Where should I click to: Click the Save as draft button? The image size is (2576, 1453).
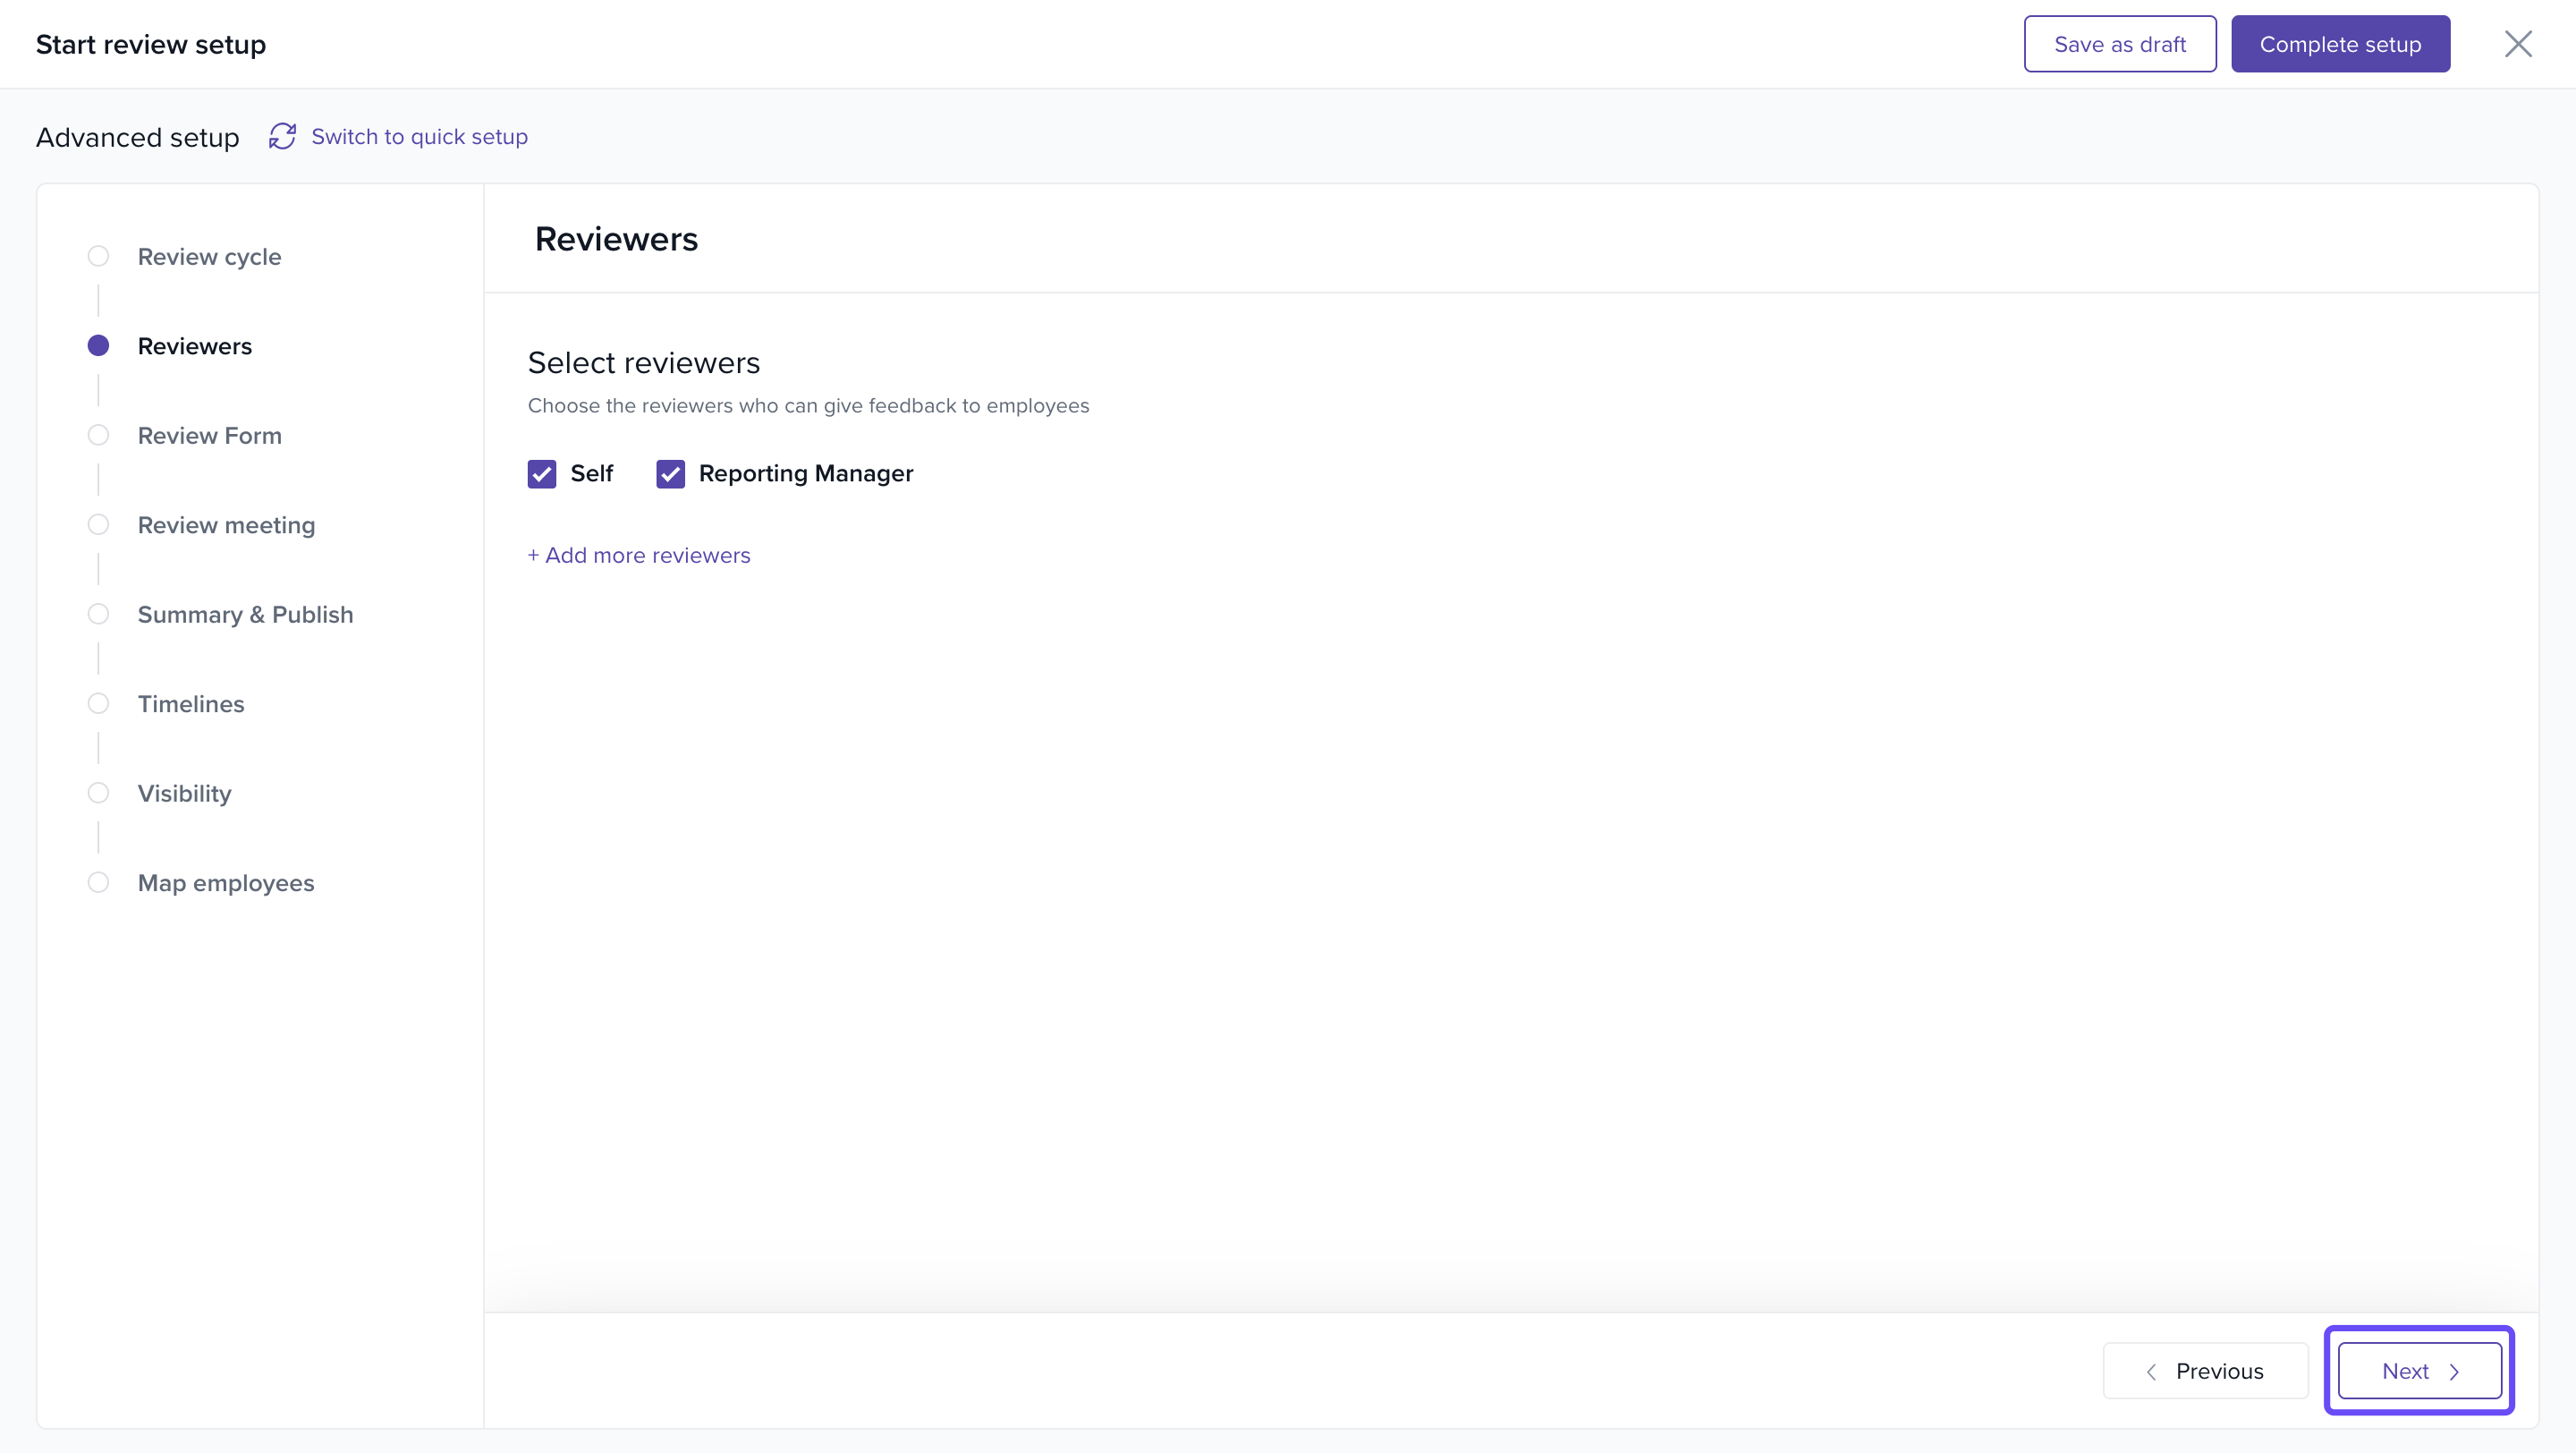pyautogui.click(x=2119, y=44)
